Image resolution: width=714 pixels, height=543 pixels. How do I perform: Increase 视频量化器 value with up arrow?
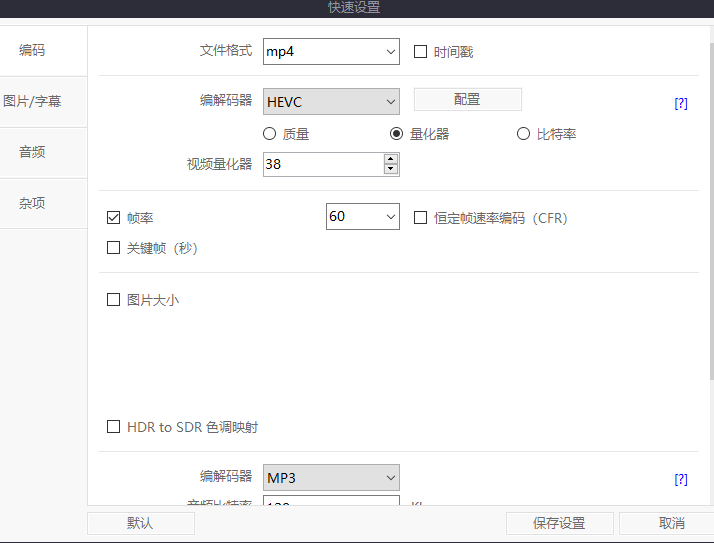[x=390, y=158]
